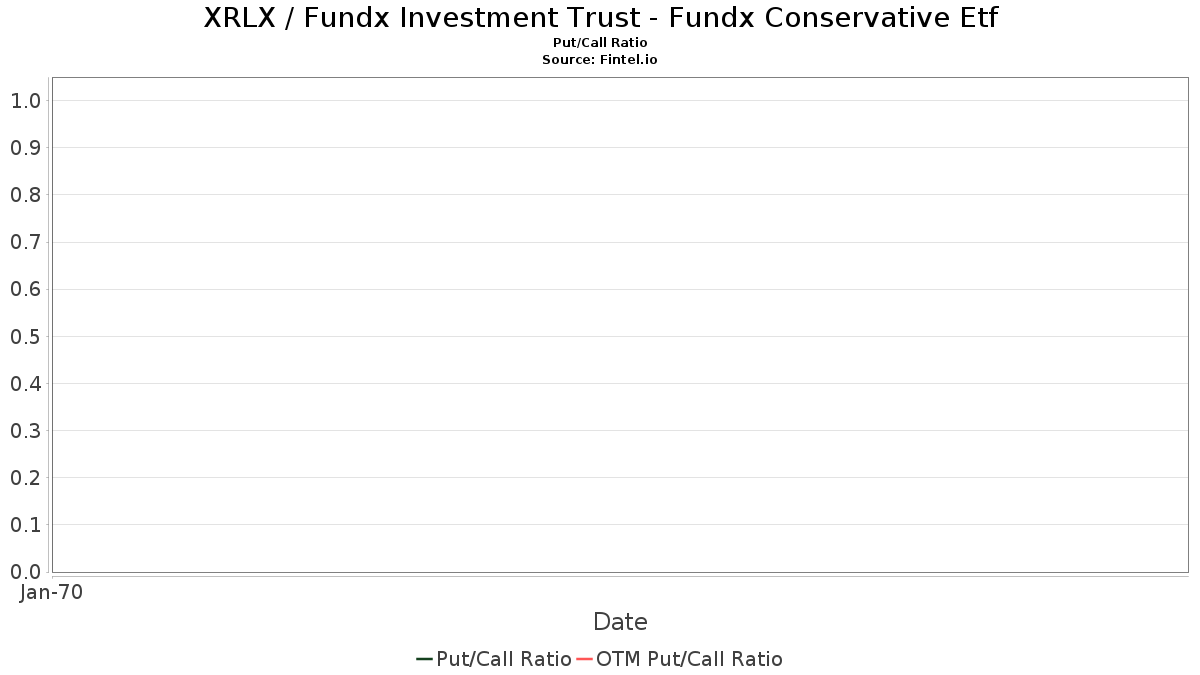Click the Jan-70 date axis label
Screen dimensions: 1200x675
(x=51, y=592)
